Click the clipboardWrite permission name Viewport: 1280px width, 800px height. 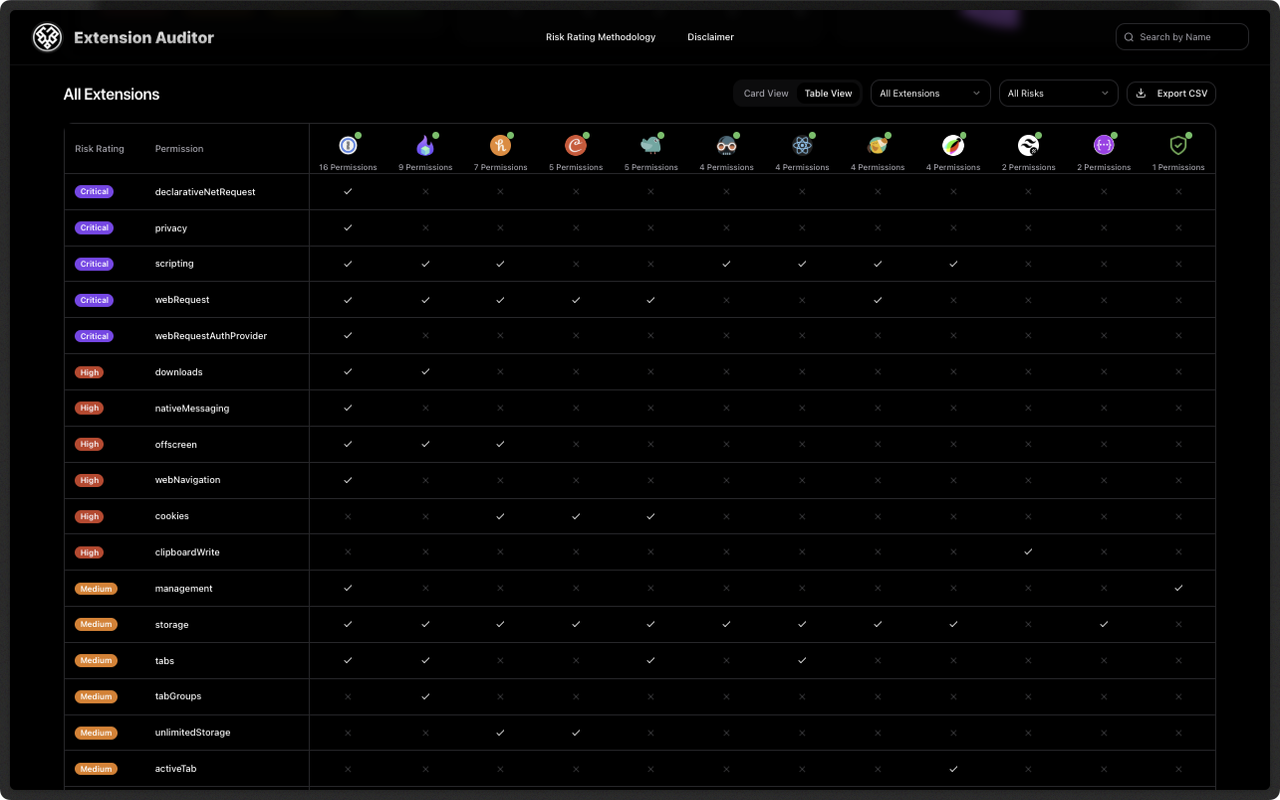point(187,552)
